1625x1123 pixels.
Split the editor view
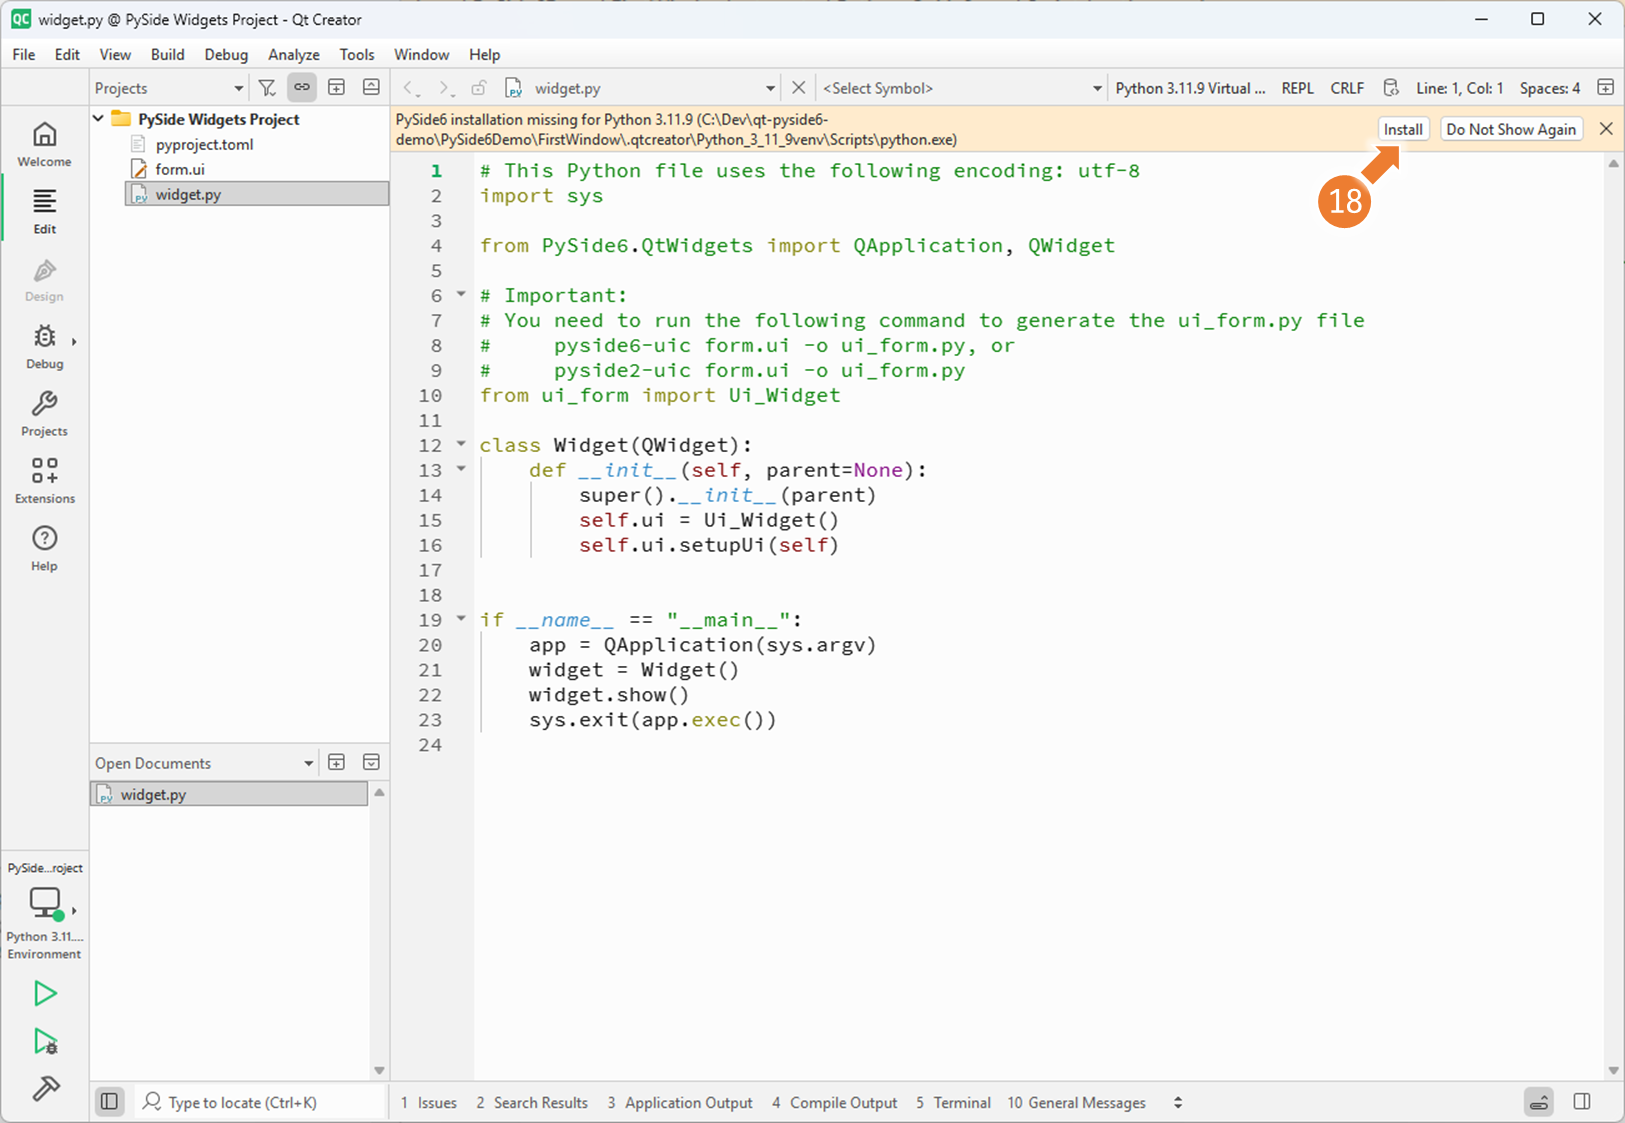tap(1605, 88)
